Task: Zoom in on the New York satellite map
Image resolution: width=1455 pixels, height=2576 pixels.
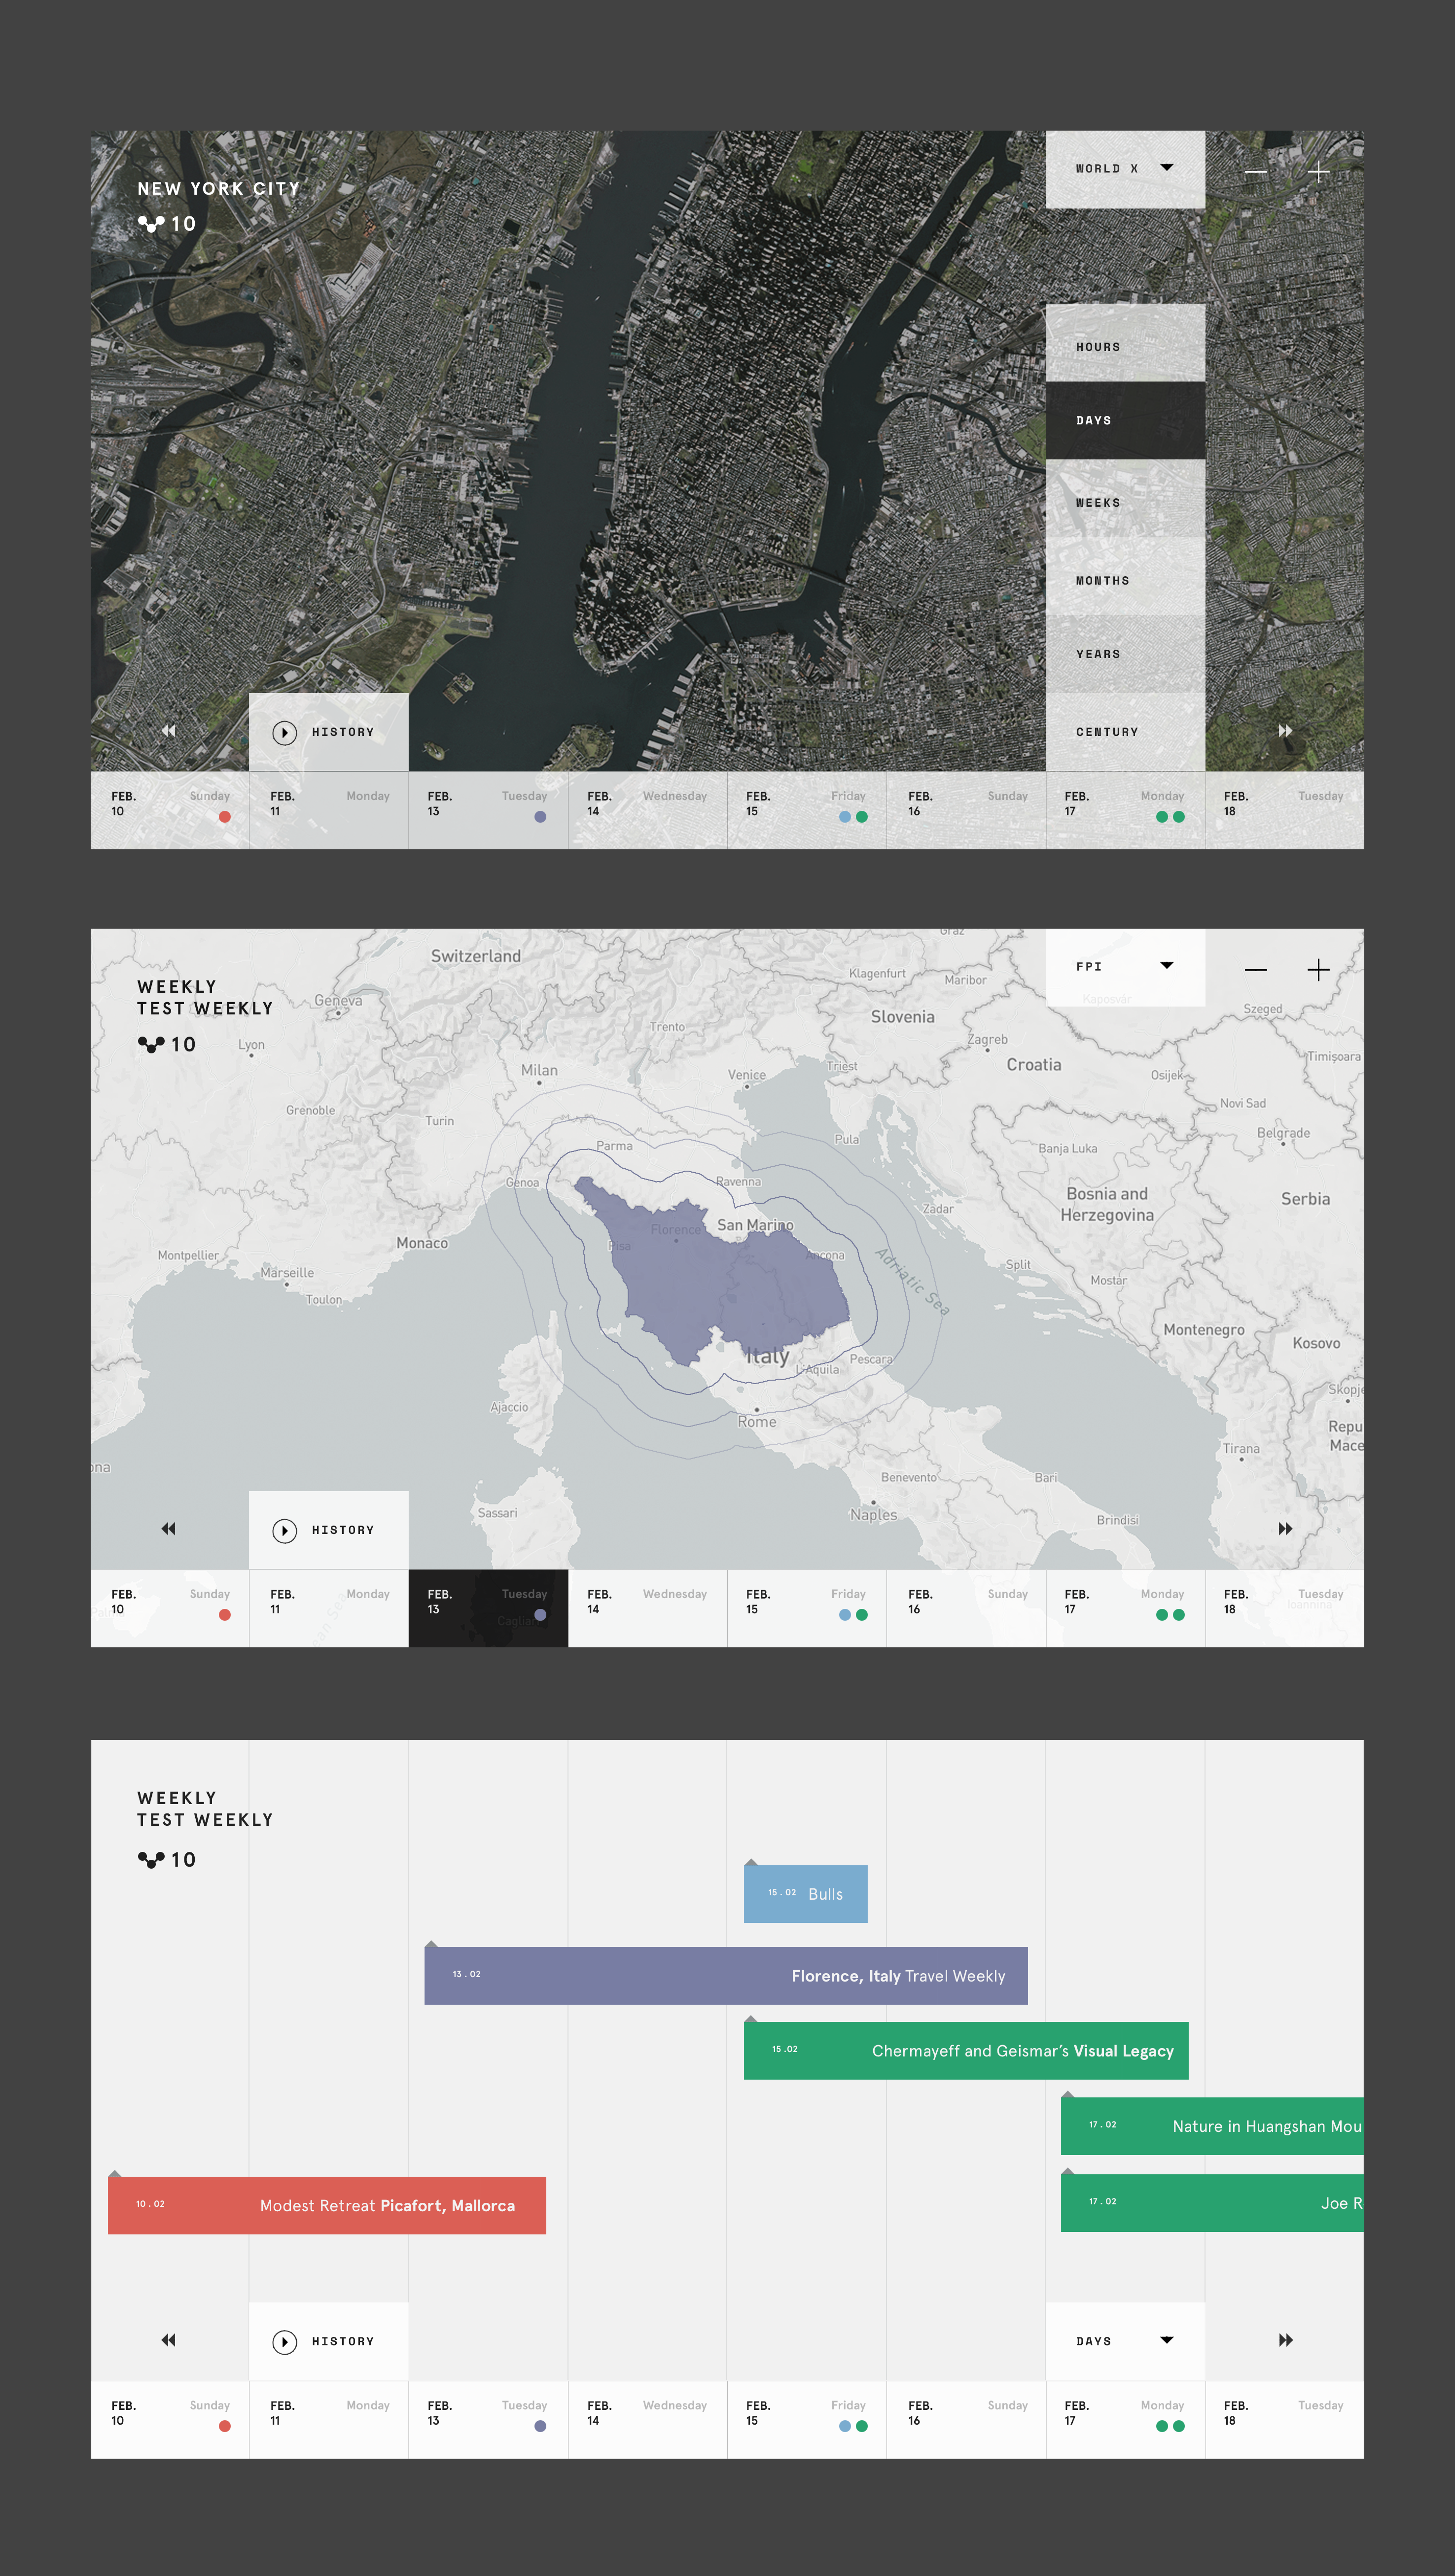Action: (x=1317, y=173)
